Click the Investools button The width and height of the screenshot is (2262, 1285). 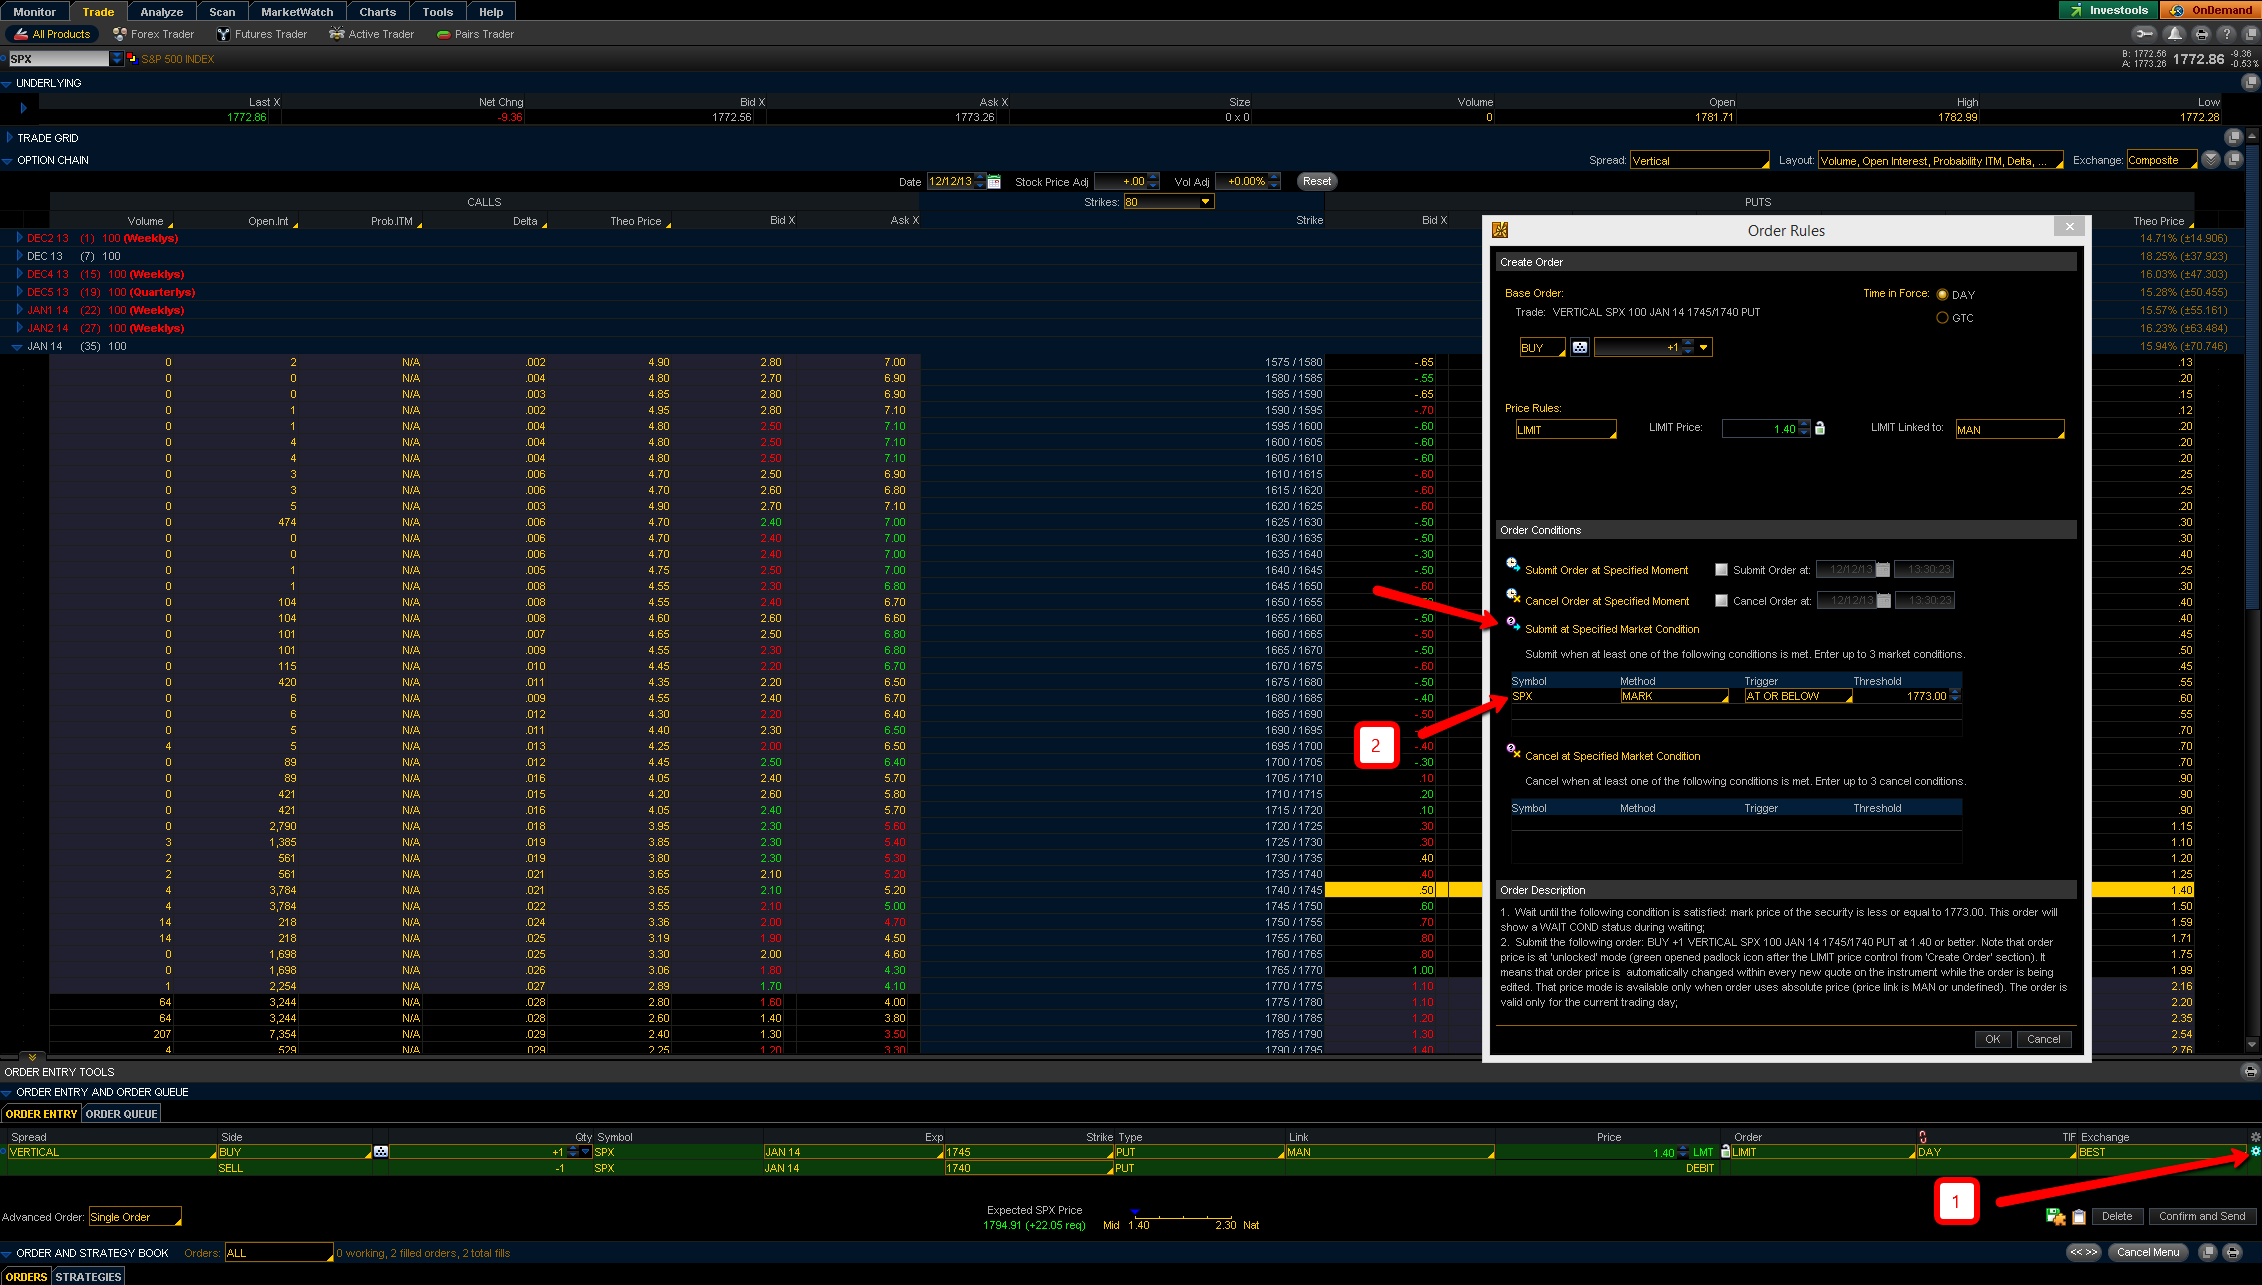(2108, 10)
